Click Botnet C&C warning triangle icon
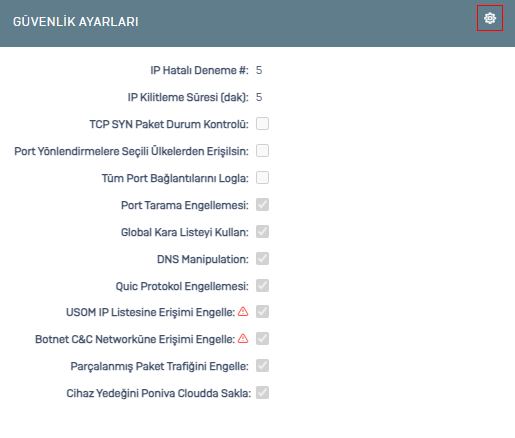This screenshot has width=515, height=438. click(243, 339)
